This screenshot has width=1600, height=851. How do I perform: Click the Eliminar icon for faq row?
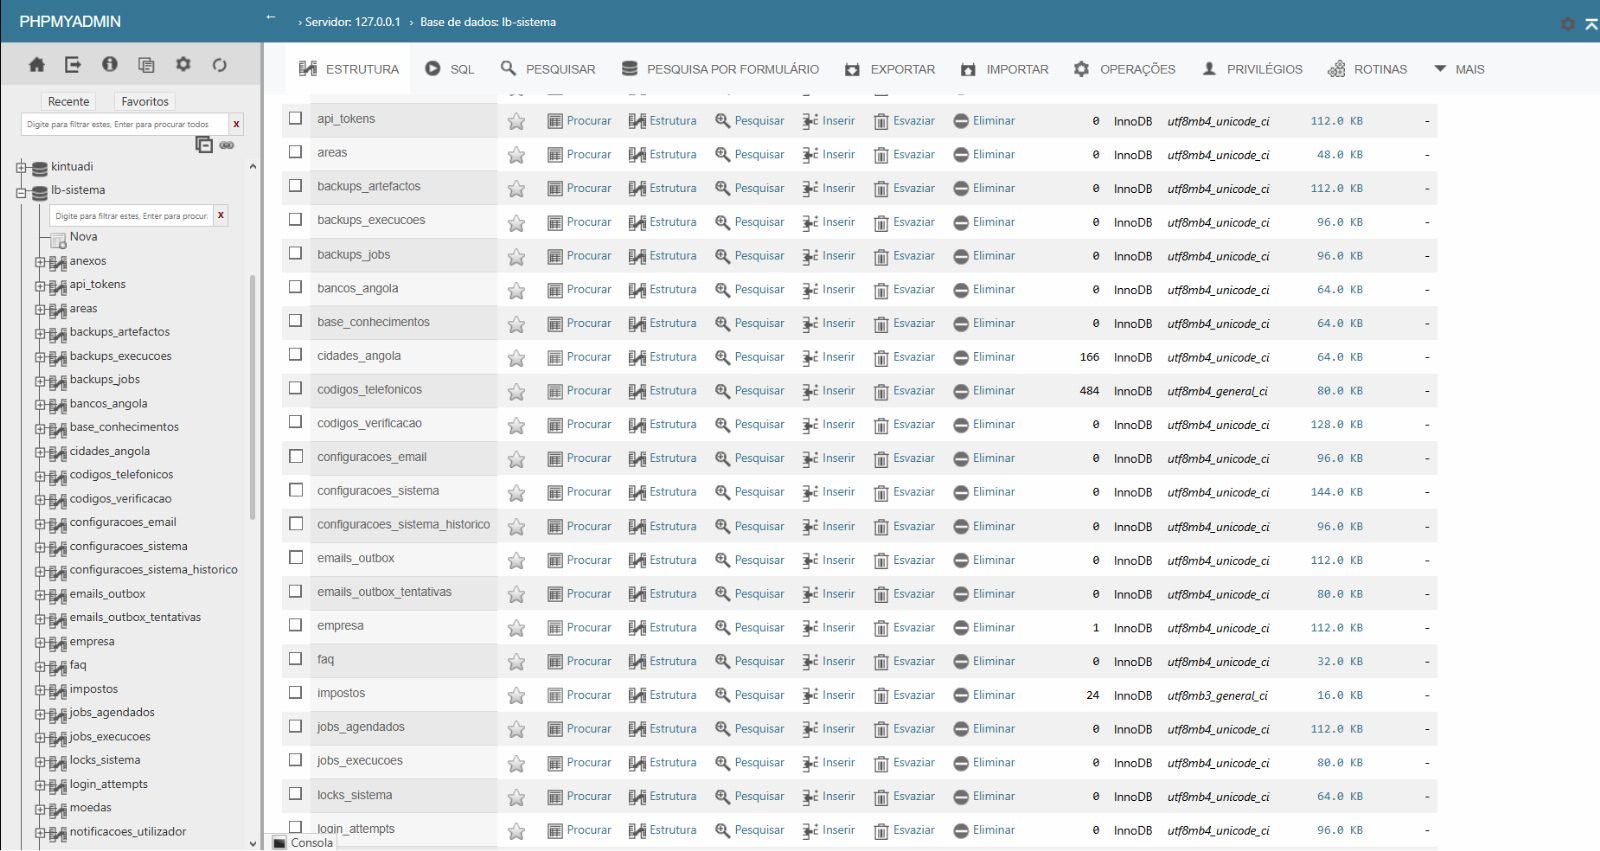961,662
